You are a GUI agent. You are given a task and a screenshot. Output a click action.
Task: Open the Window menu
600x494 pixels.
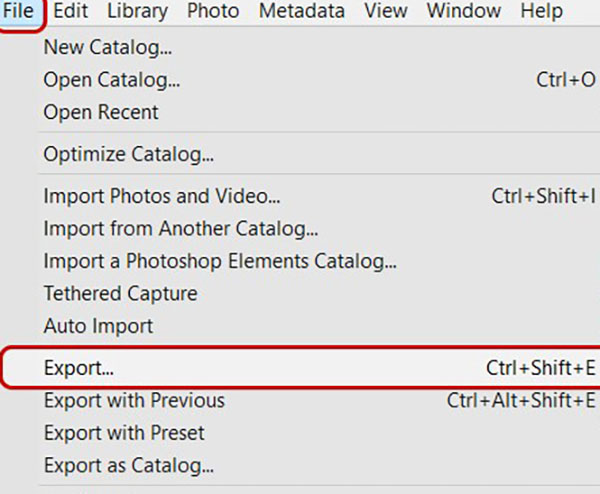pos(462,12)
